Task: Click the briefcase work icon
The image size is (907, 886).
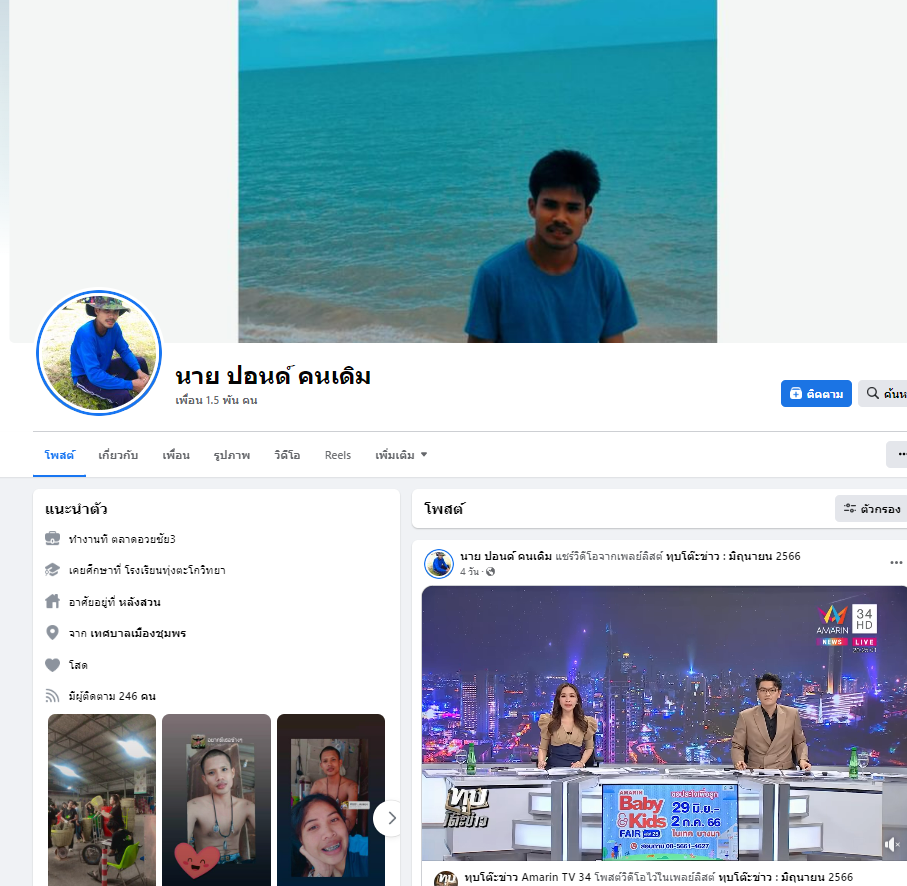Action: point(52,538)
